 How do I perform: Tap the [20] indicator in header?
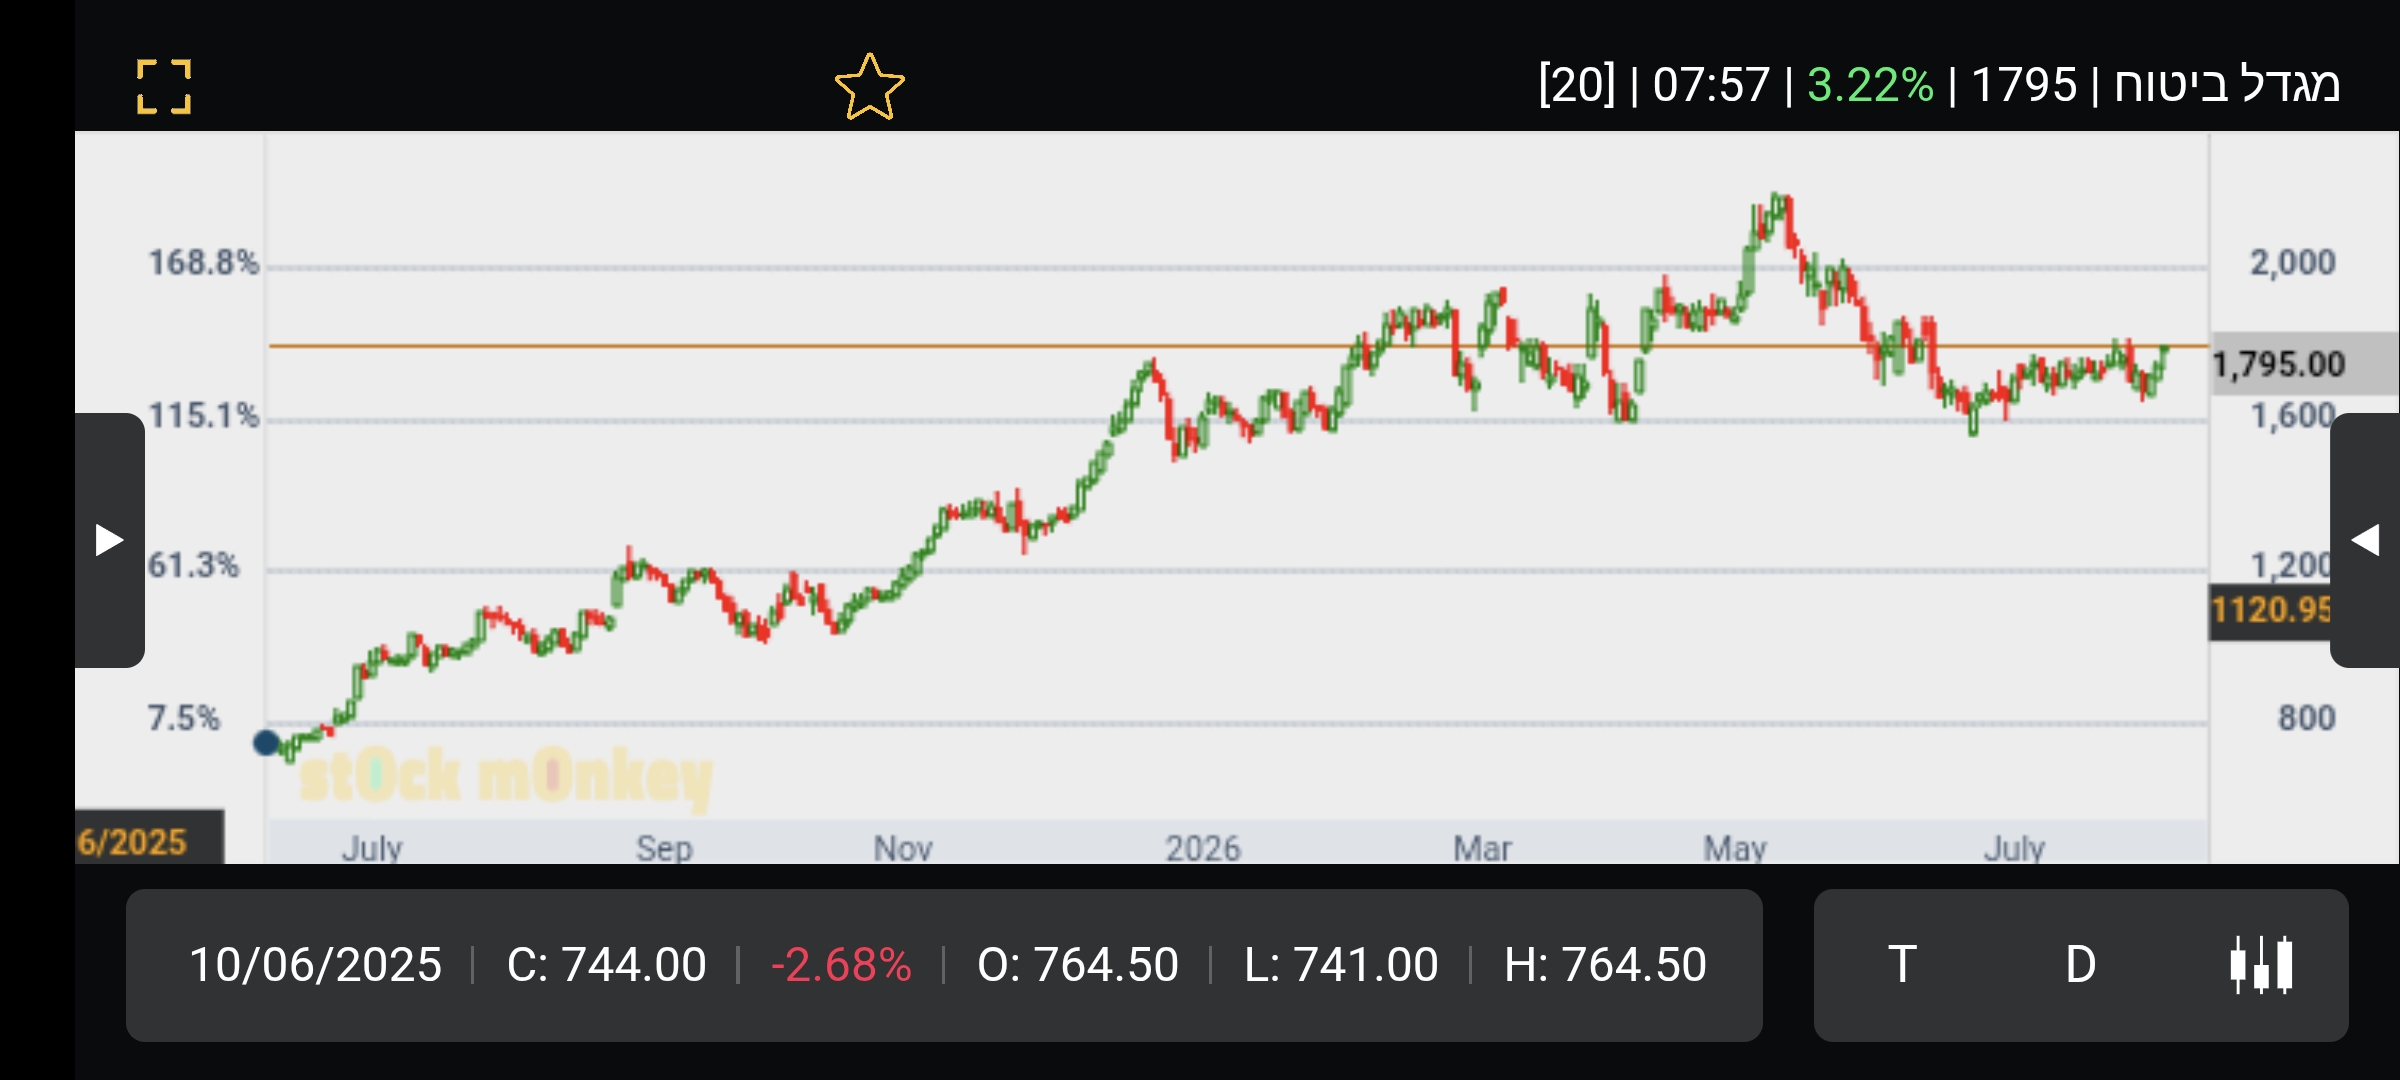(x=1577, y=85)
